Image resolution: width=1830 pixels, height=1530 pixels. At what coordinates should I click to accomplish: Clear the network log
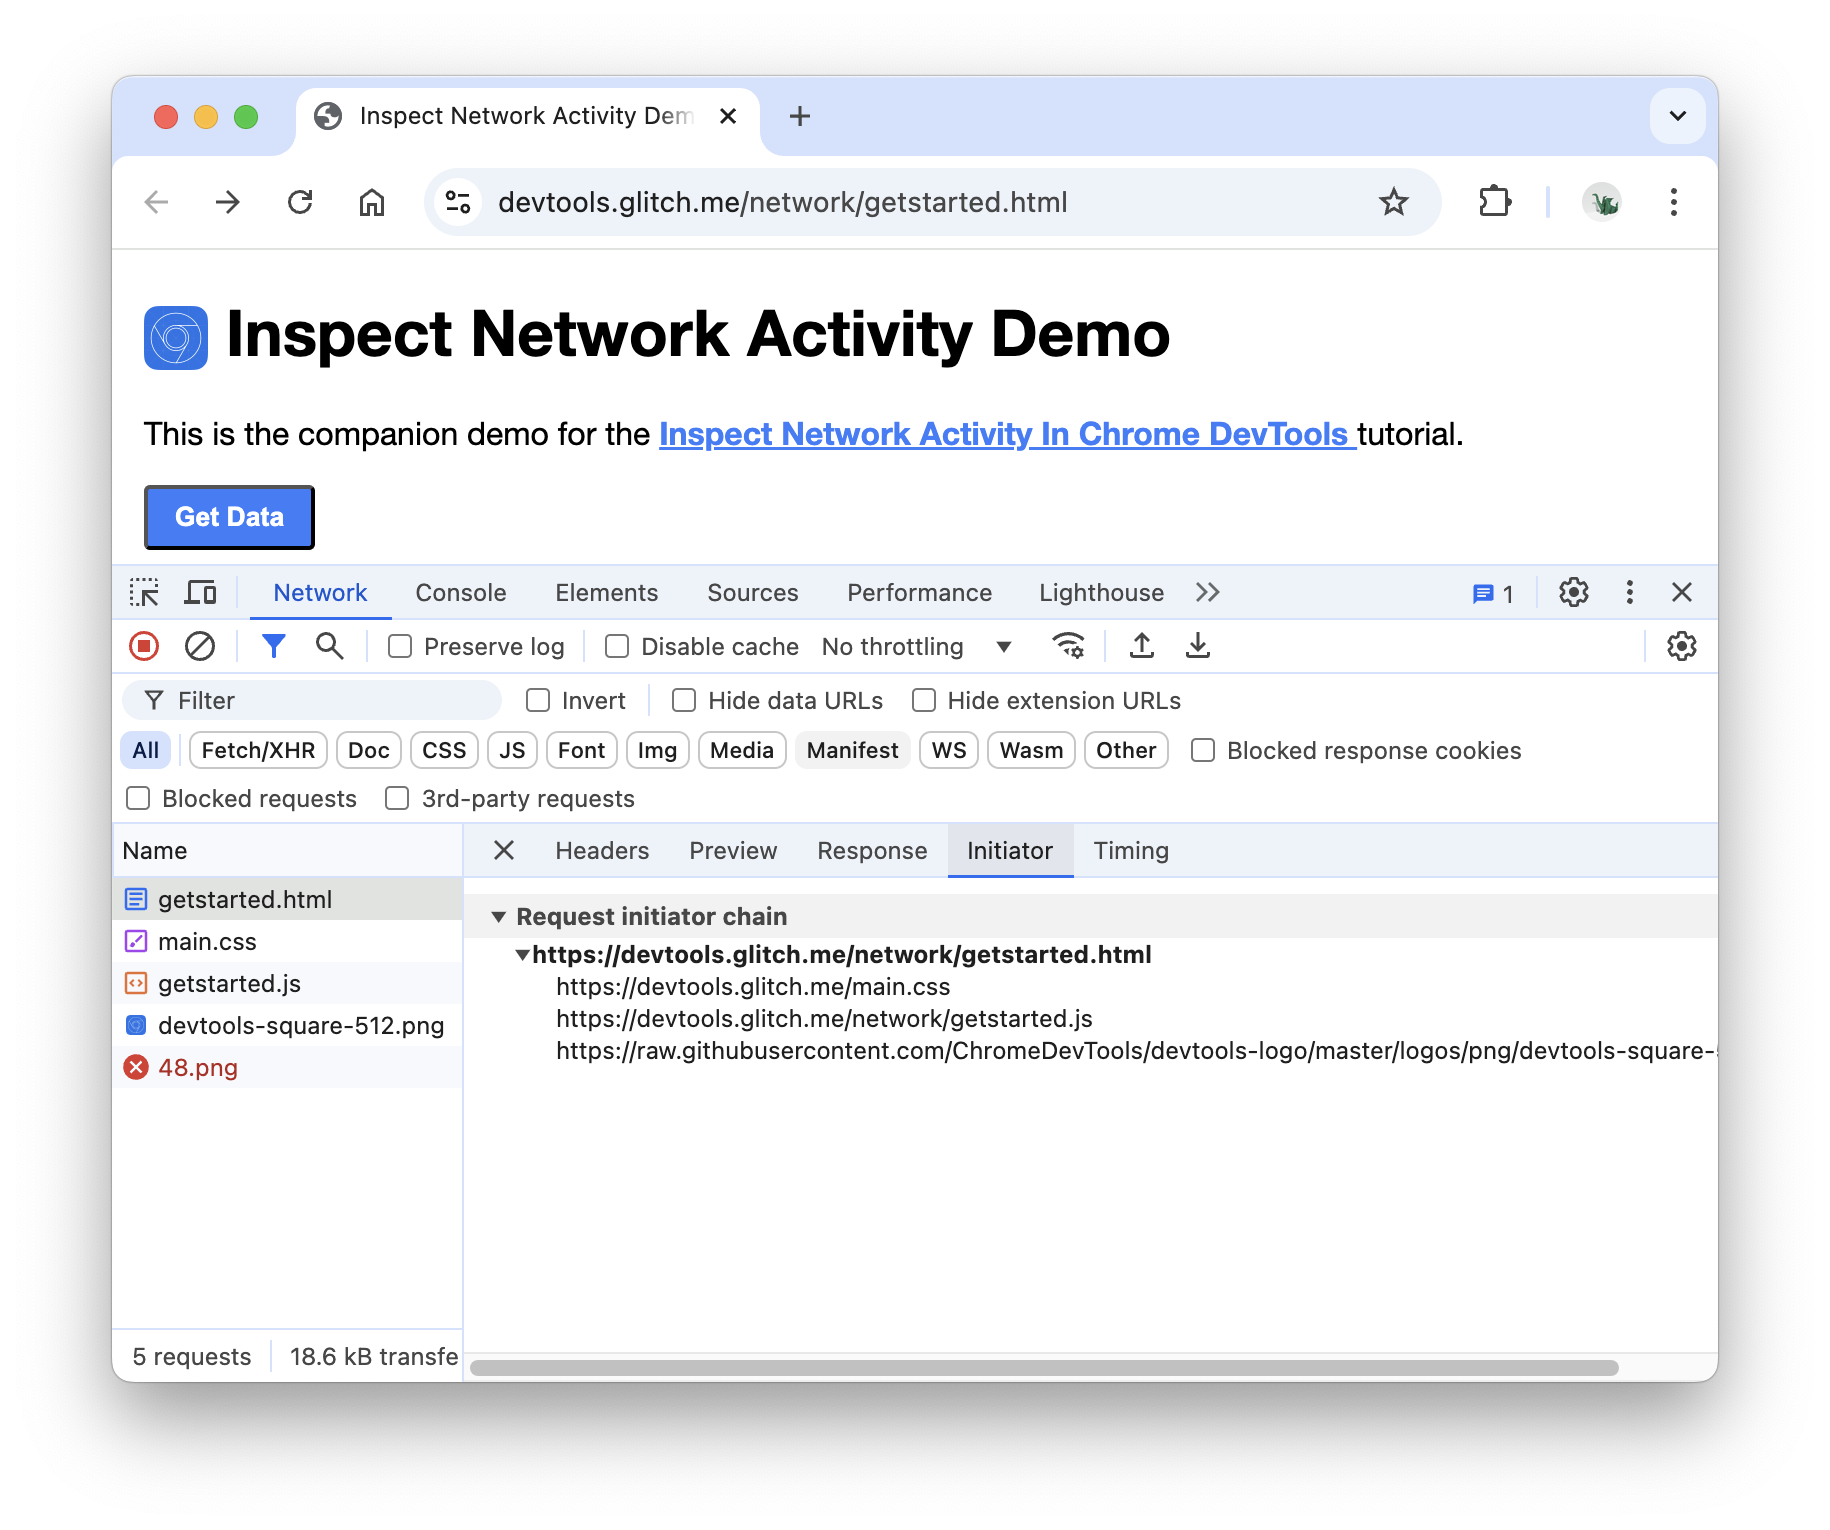coord(199,646)
